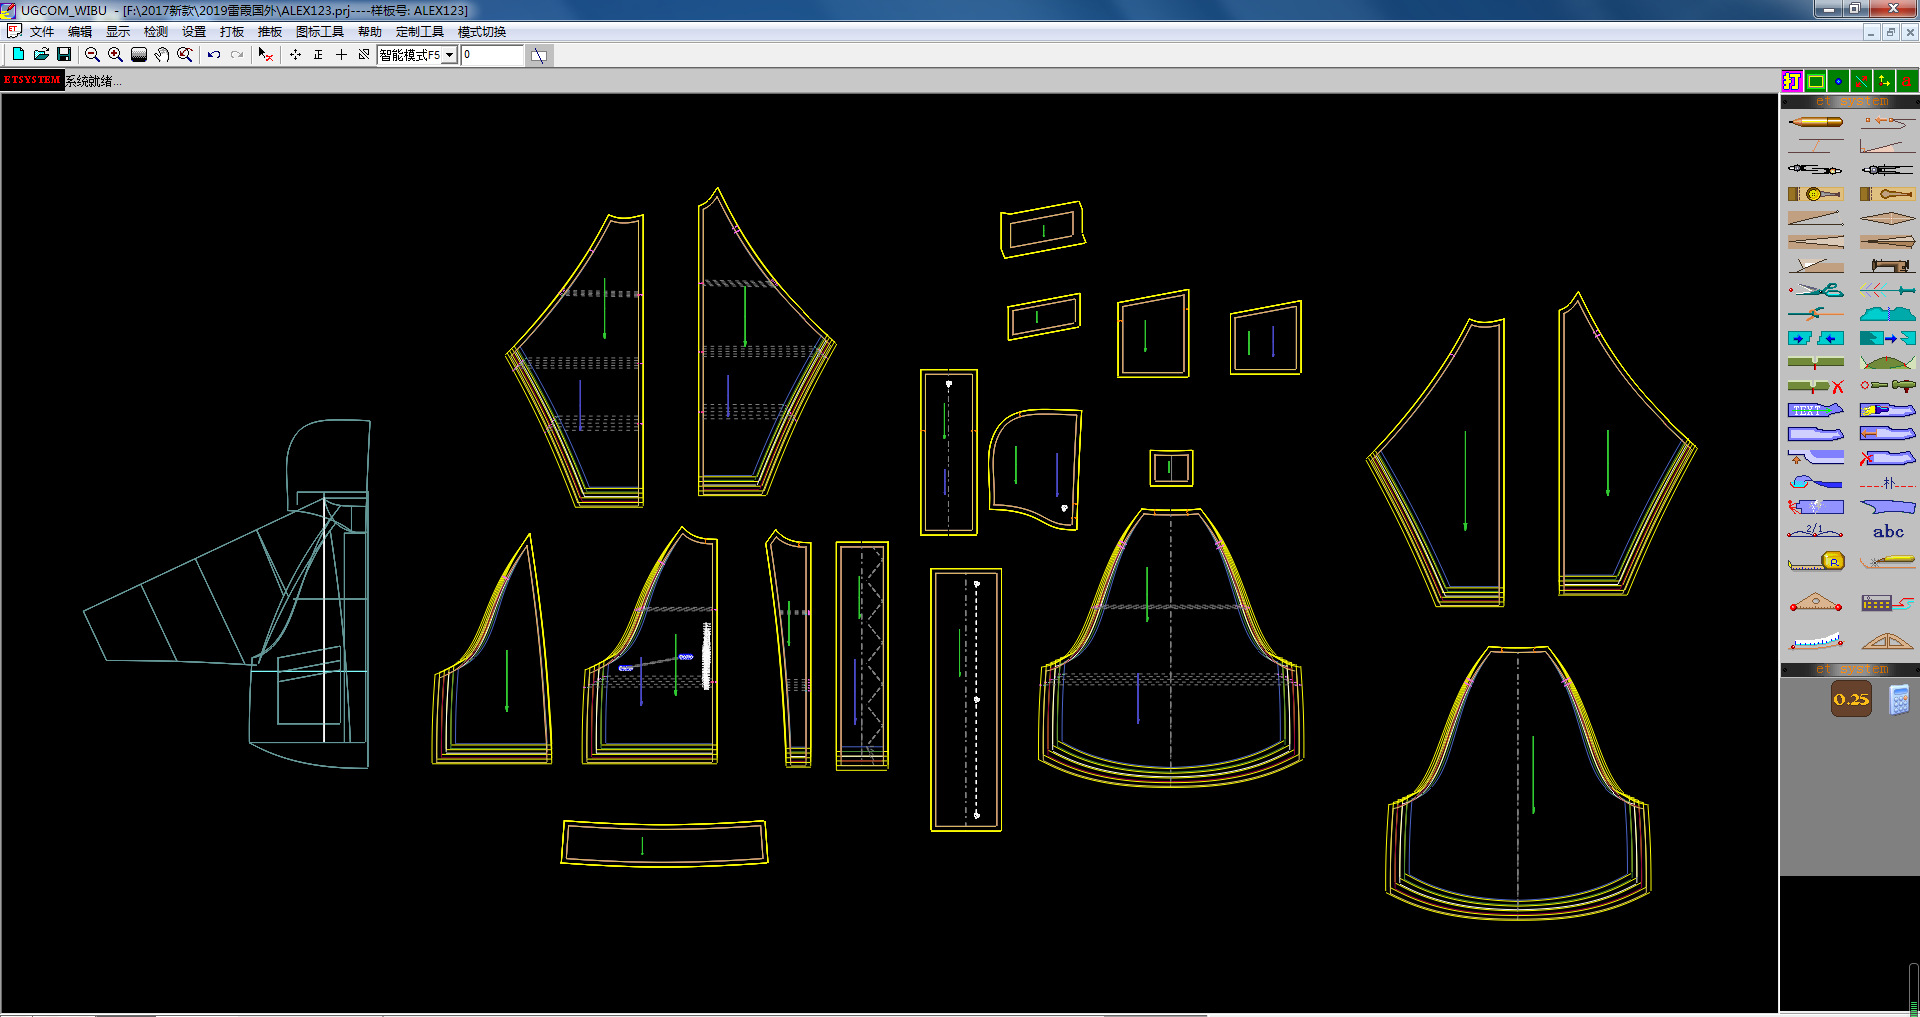Collapse the top et system panel header

[x=1850, y=101]
